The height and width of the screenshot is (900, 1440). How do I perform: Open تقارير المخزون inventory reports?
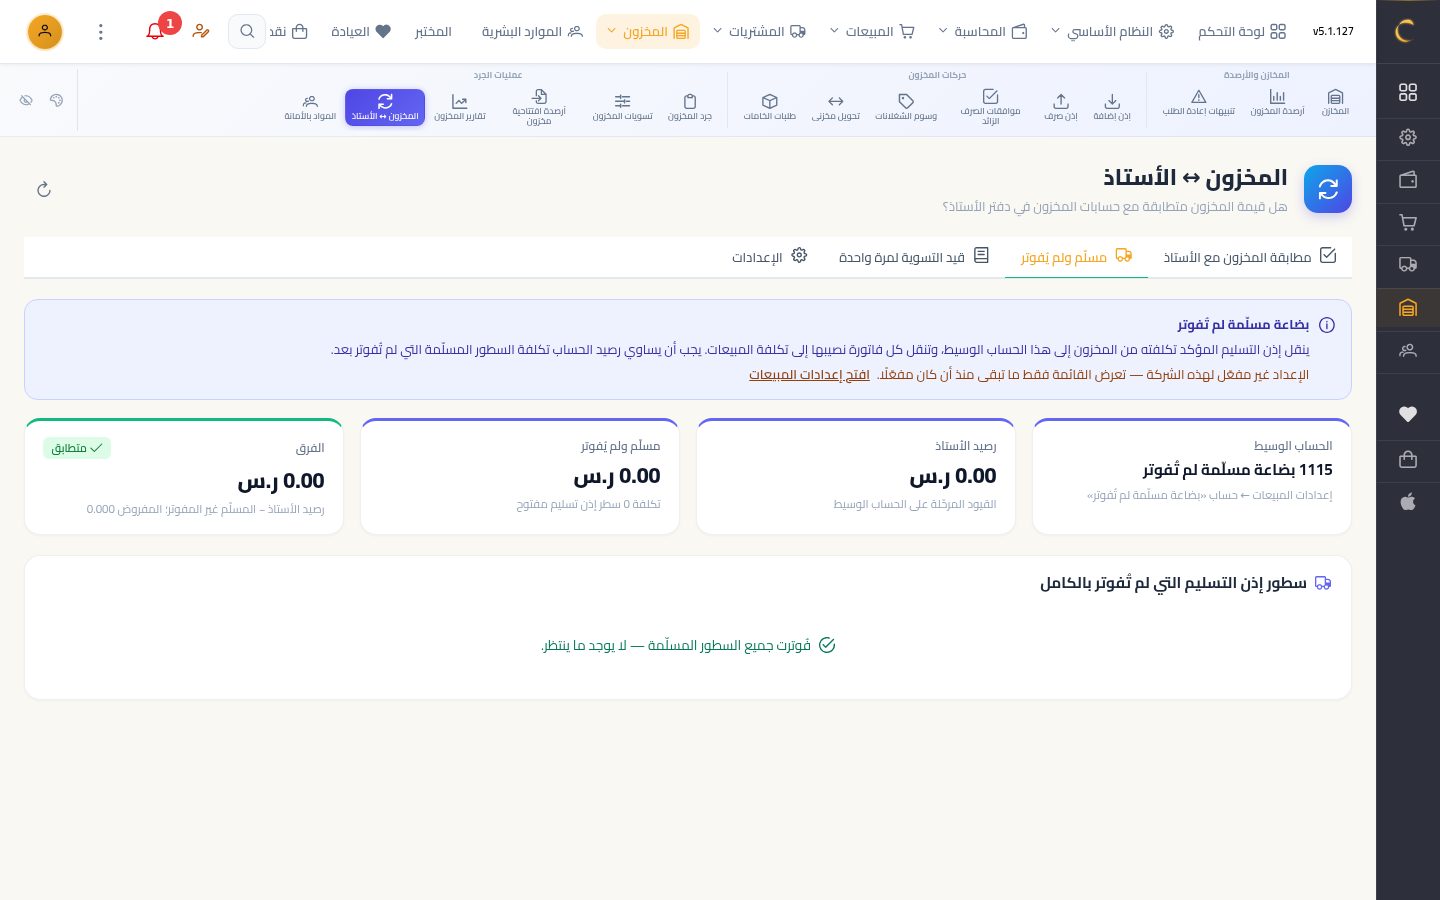pos(460,106)
